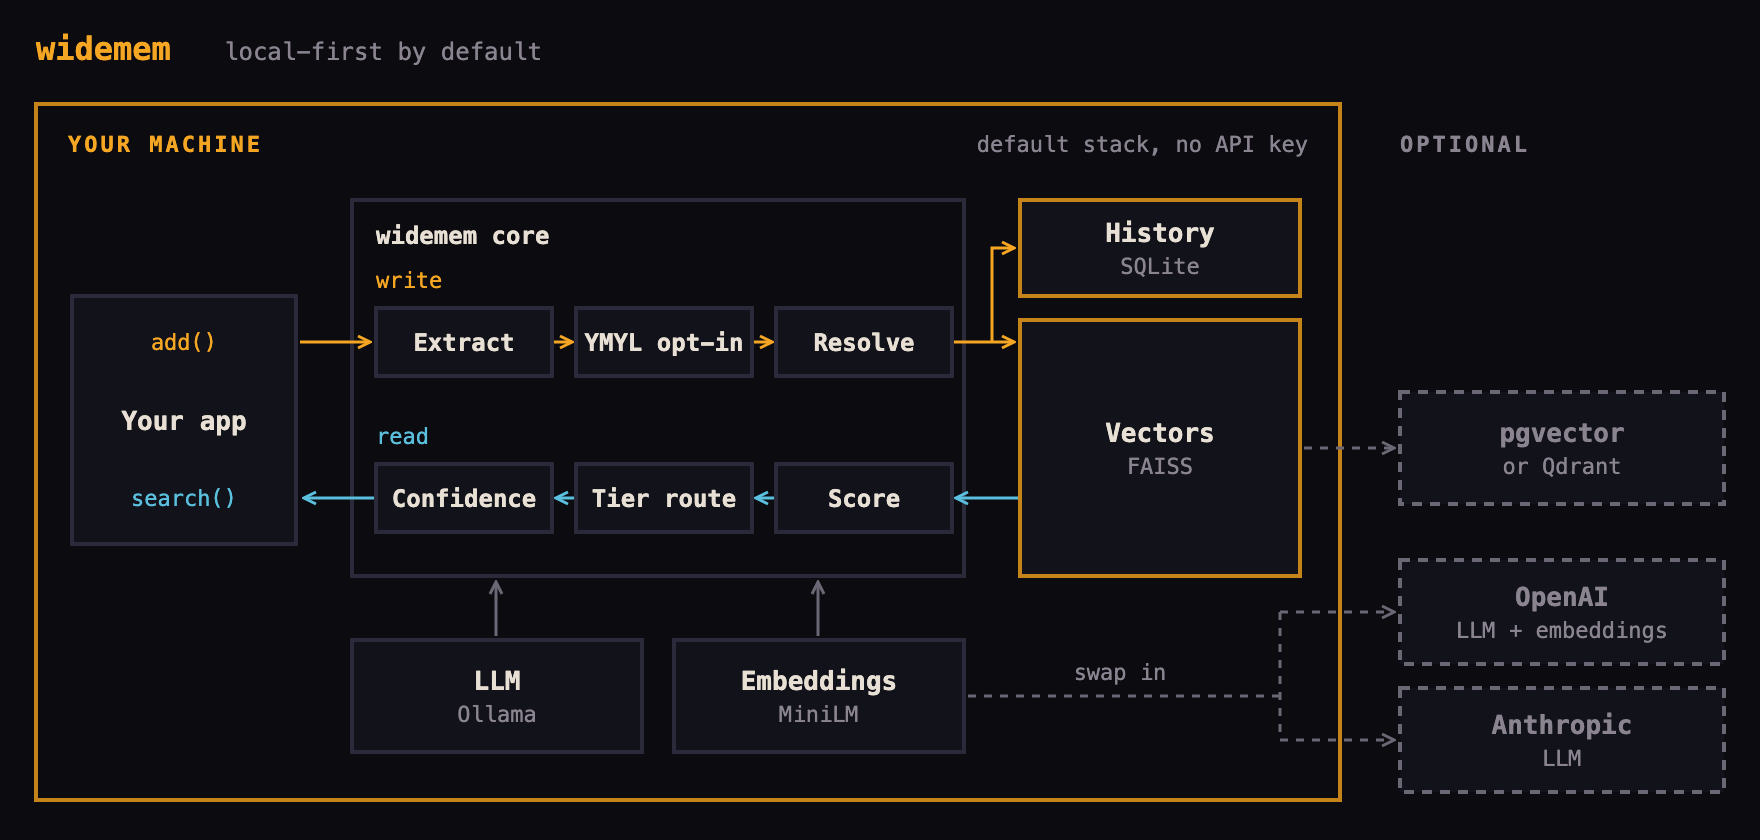Select the Score step box
The image size is (1760, 840).
864,498
